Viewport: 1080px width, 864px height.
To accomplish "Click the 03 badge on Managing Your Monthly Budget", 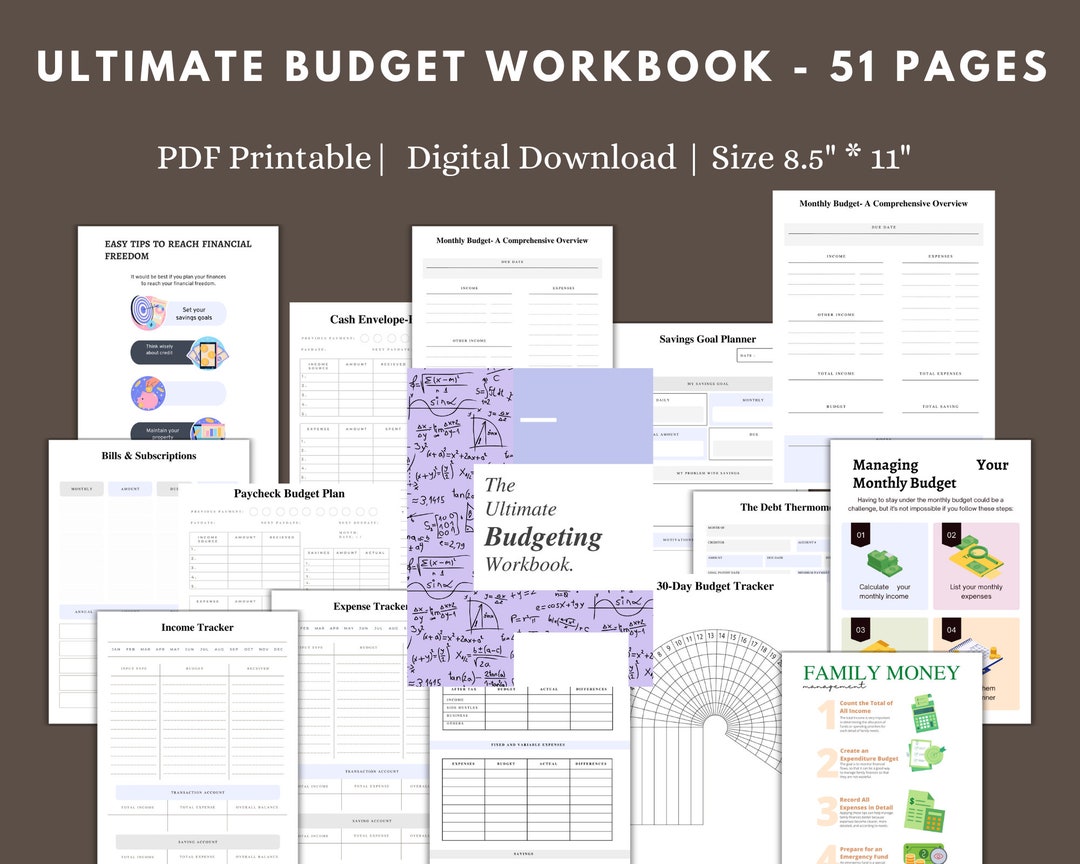I will click(860, 630).
